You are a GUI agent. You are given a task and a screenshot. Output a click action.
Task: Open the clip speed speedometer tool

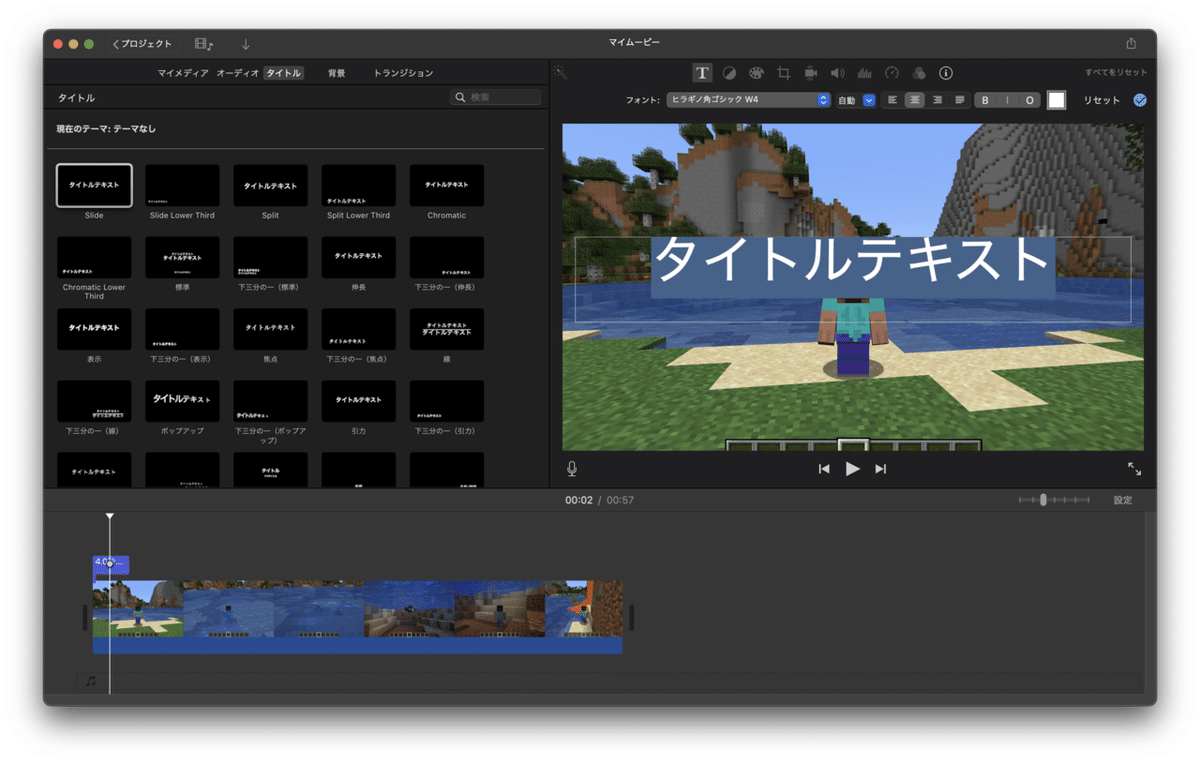point(892,72)
